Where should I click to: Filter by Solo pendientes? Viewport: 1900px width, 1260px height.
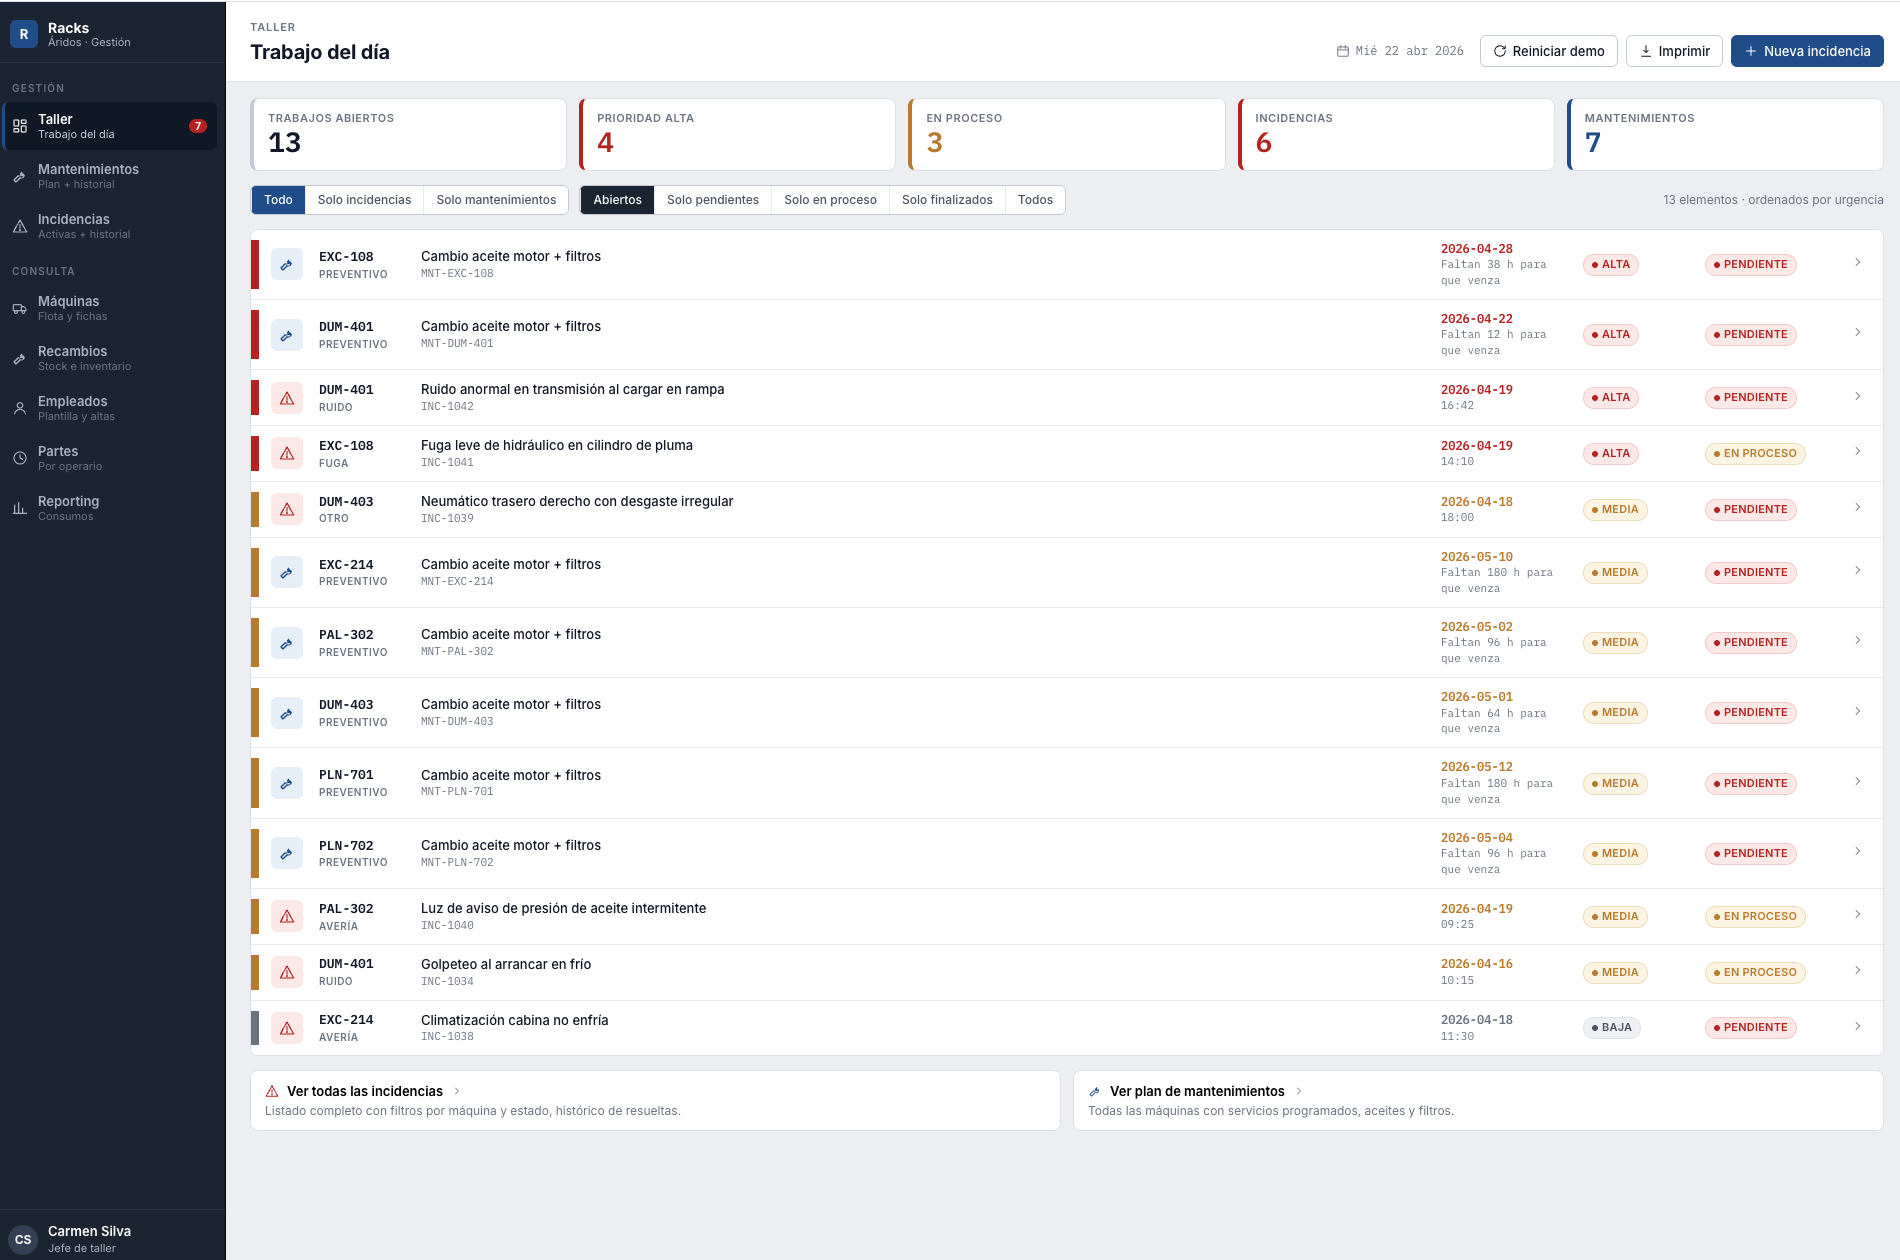click(x=713, y=200)
